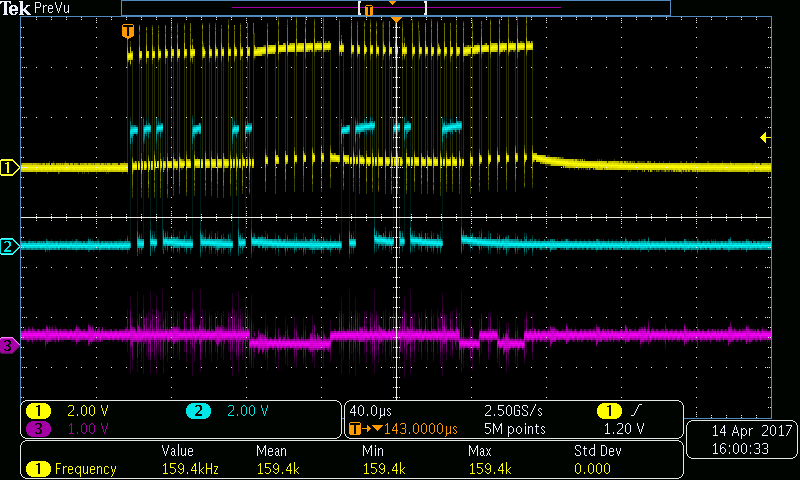Click channel 2 badge in scale readout

tap(198, 411)
